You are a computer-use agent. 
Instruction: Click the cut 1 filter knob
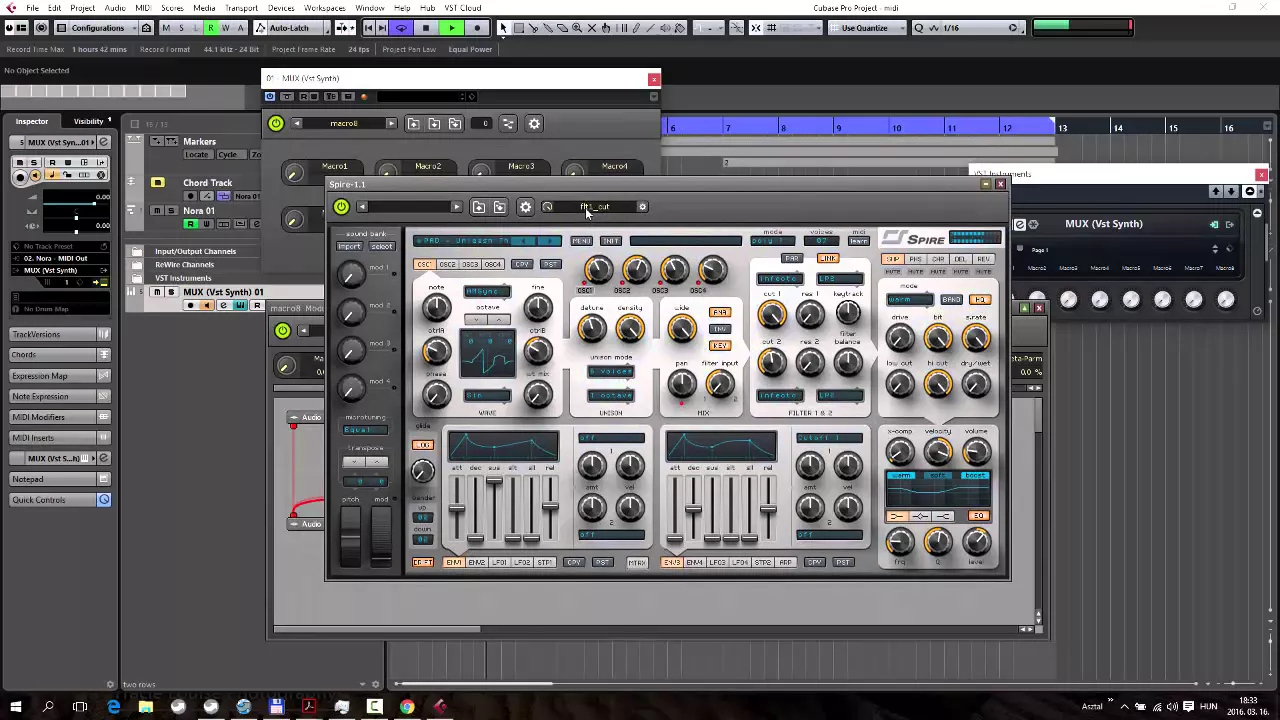pyautogui.click(x=771, y=316)
